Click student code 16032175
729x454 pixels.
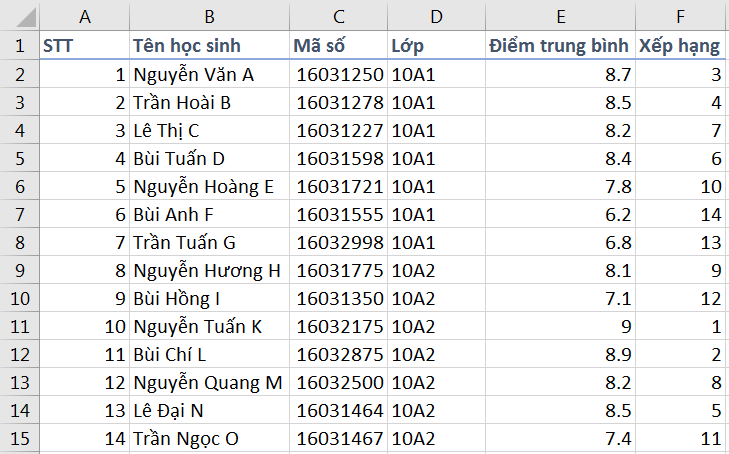(338, 326)
